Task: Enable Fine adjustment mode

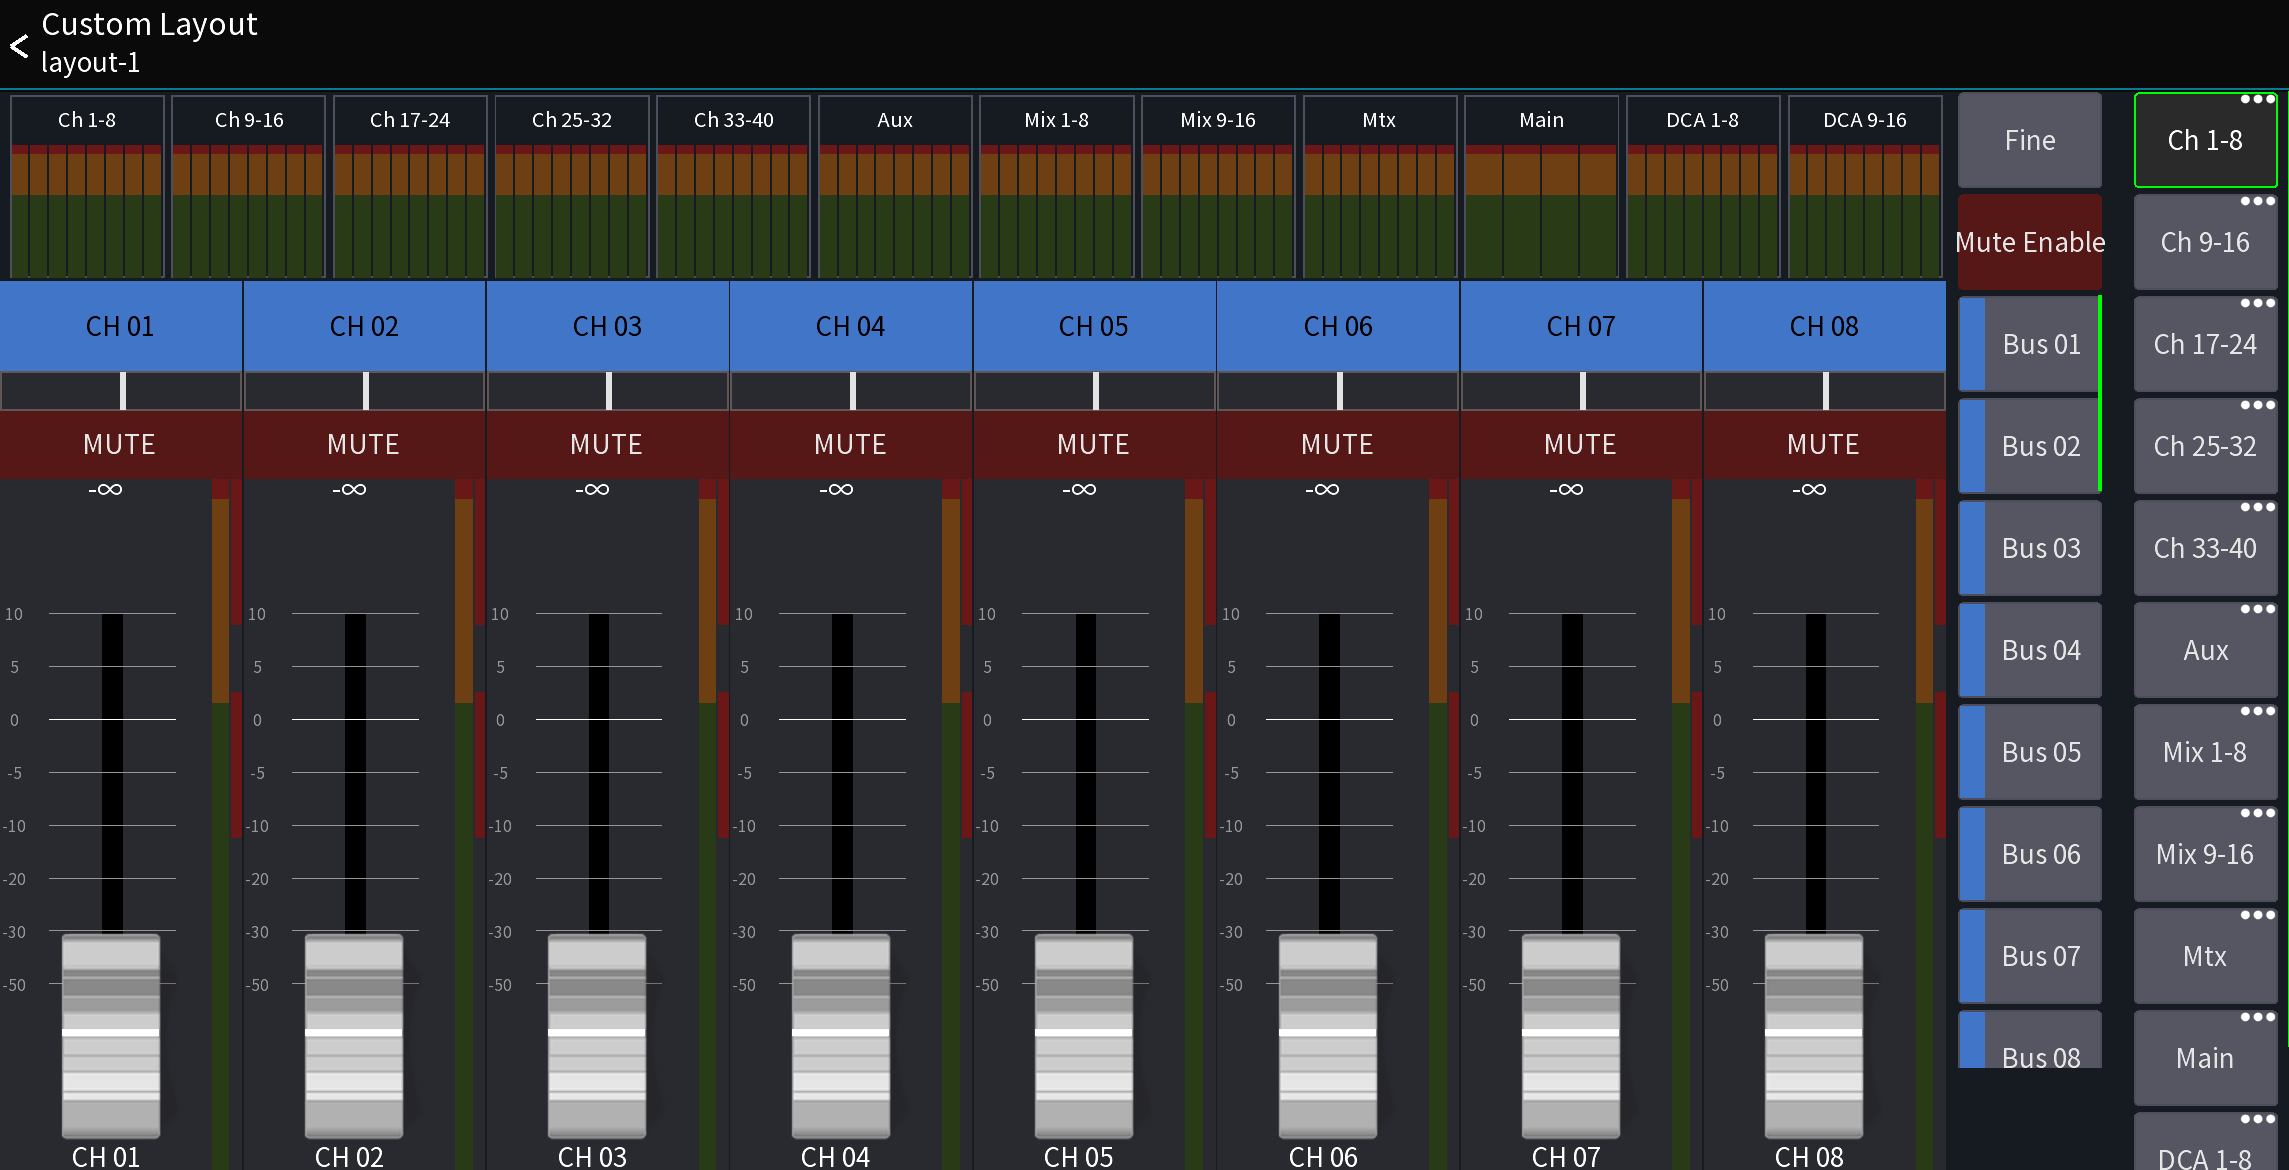Action: point(2029,140)
